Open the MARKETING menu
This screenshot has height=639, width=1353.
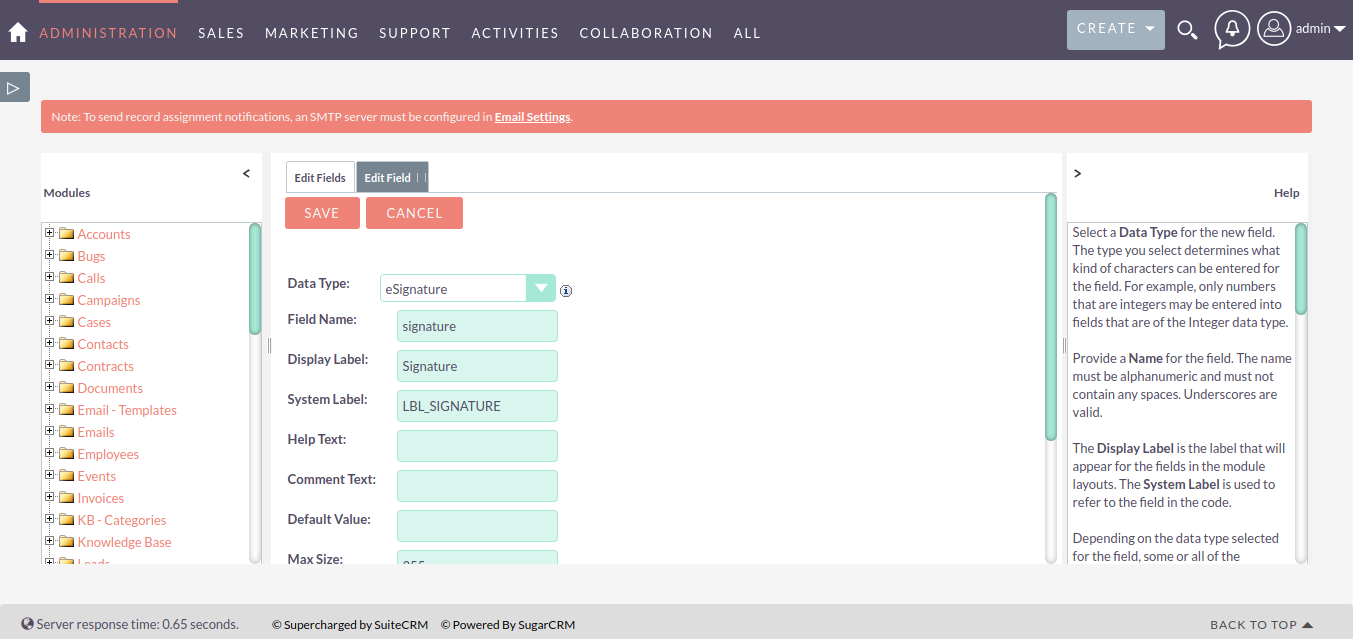(311, 32)
